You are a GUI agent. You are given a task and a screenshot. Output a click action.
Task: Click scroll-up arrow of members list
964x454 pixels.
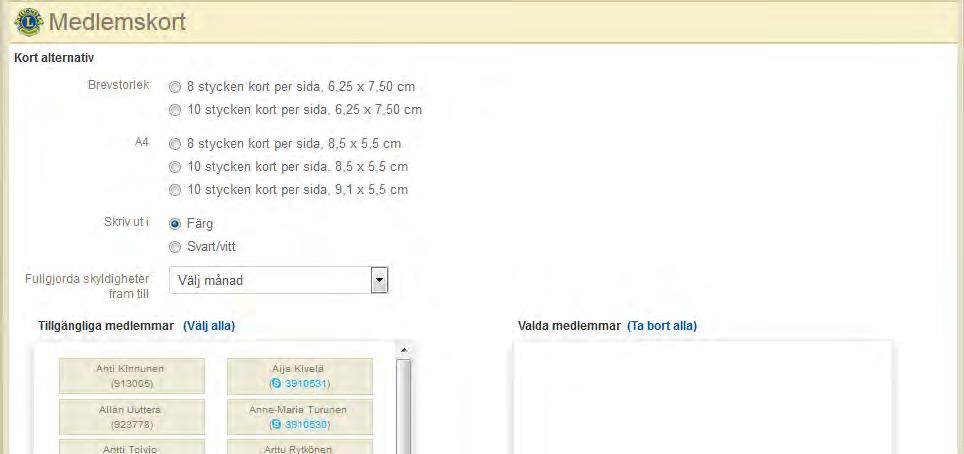(404, 350)
